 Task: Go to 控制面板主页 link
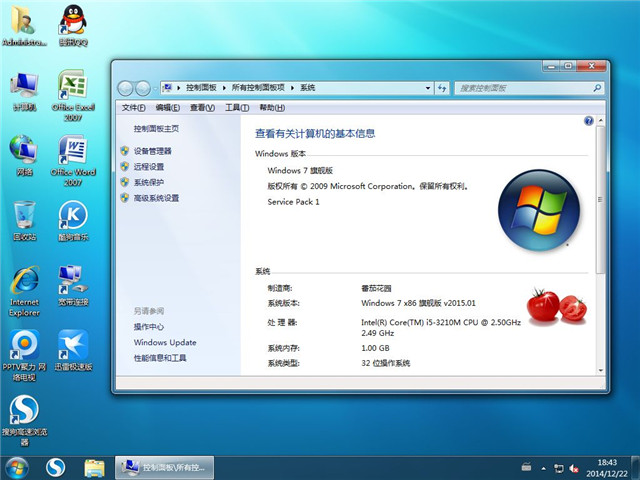pyautogui.click(x=156, y=129)
